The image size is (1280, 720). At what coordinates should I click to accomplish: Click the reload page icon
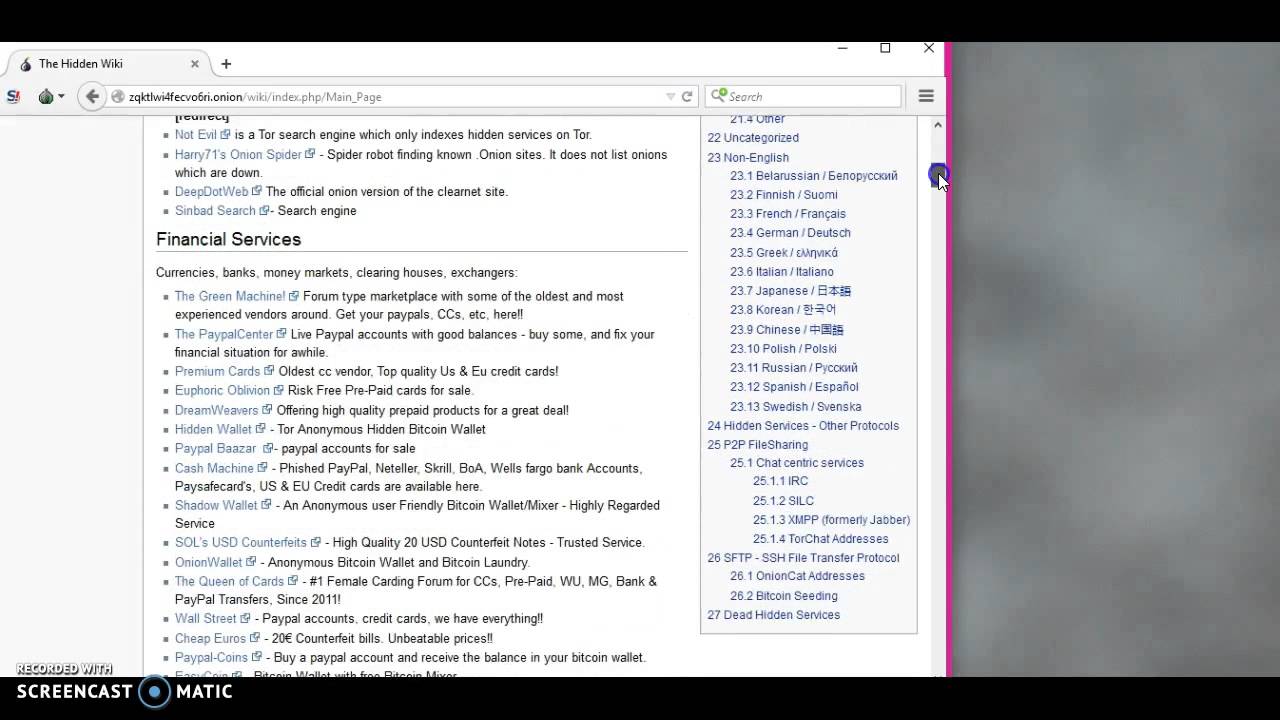click(687, 97)
